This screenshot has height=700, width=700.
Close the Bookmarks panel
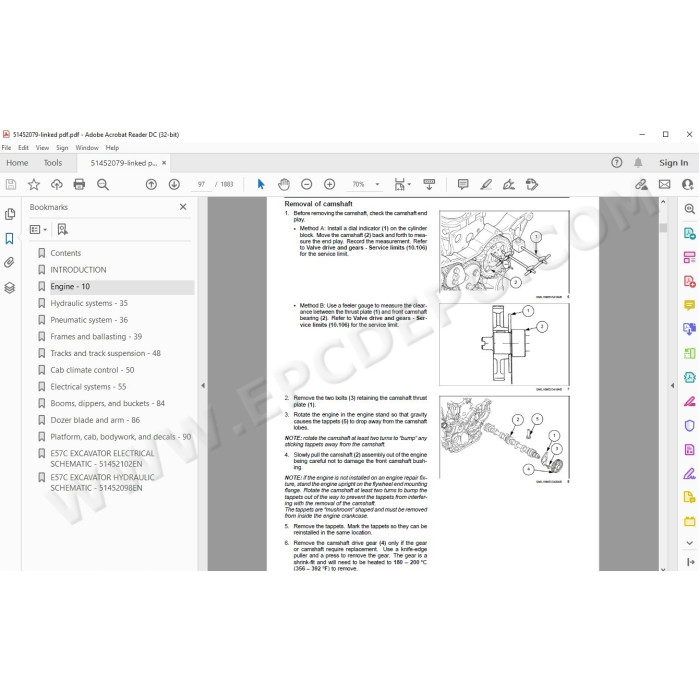point(183,207)
